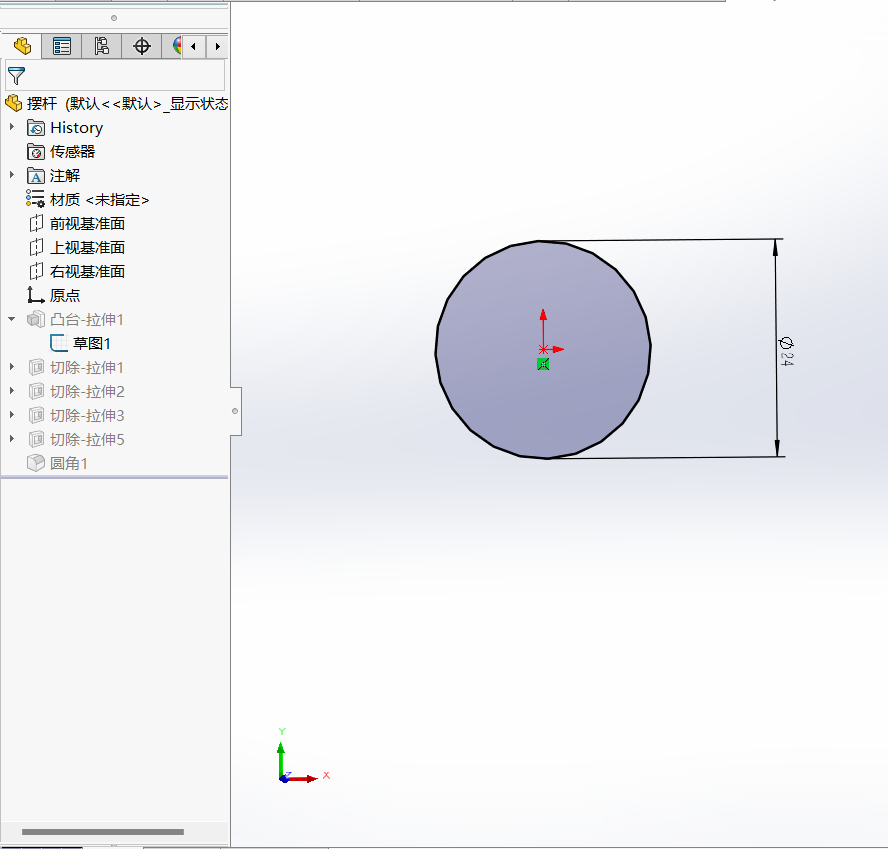
Task: Click the filter funnel icon
Action: pos(16,75)
